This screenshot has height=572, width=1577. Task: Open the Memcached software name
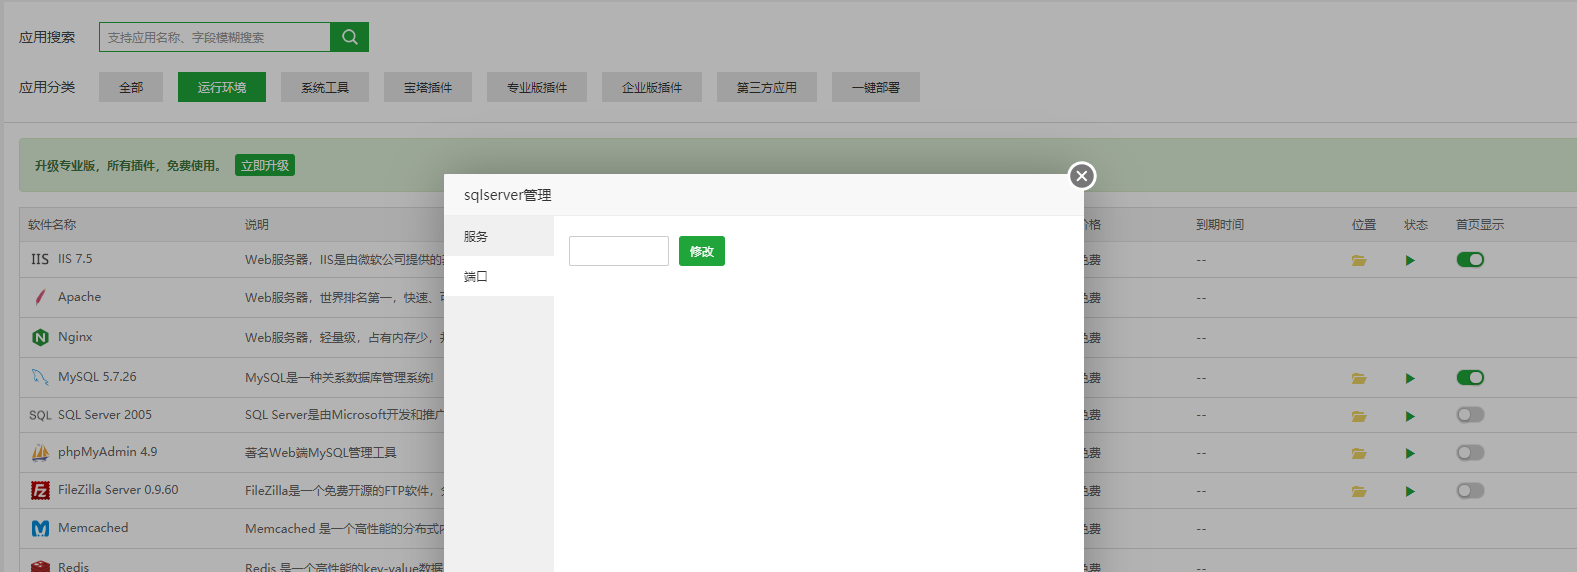pyautogui.click(x=93, y=528)
